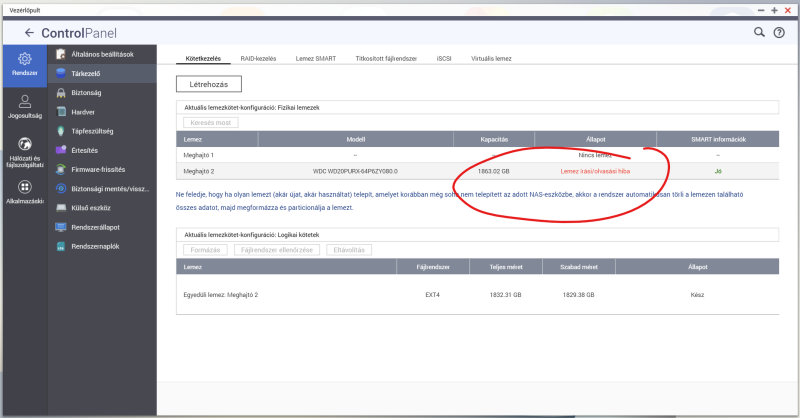The image size is (800, 418).
Task: Minimize the Vezérlőpult window
Action: 761,10
